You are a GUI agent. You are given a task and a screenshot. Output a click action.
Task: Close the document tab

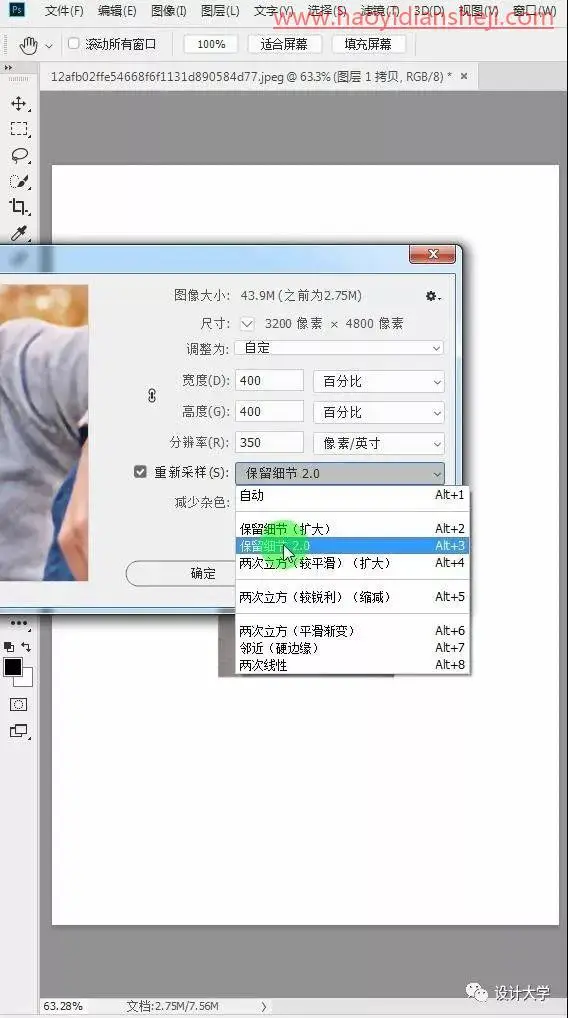pyautogui.click(x=464, y=76)
